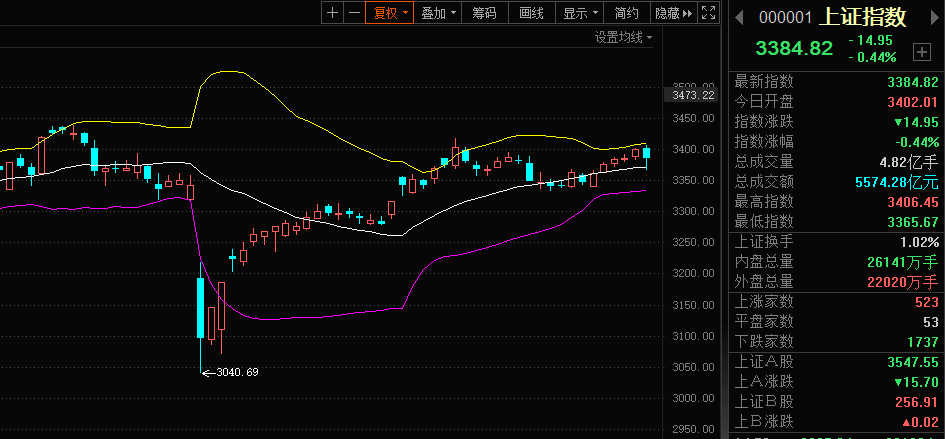Click 内盘总量 value 26141万手
This screenshot has width=945, height=439.
(x=904, y=262)
